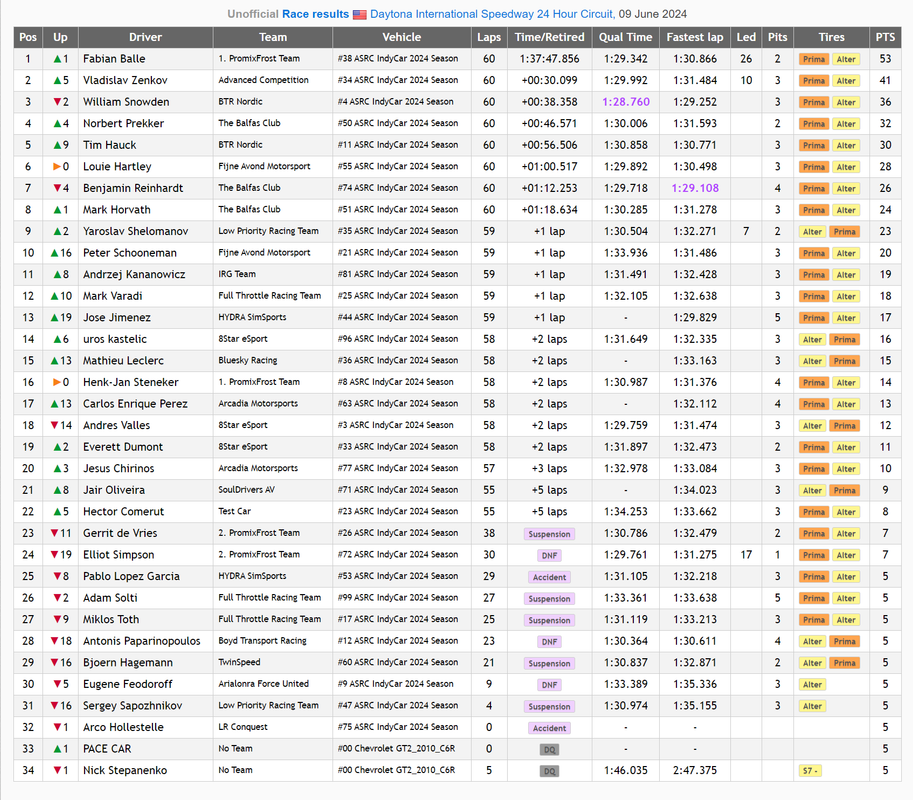Click the Prima tire badge for Fabian Balle
Screen dimensions: 913x800
click(x=813, y=59)
